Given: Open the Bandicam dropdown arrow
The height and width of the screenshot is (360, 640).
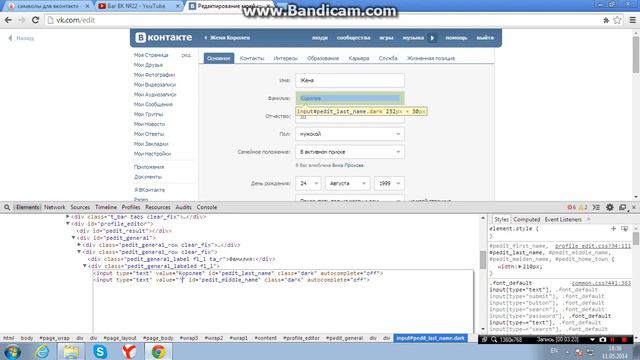Looking at the screenshot, I should coord(592,340).
